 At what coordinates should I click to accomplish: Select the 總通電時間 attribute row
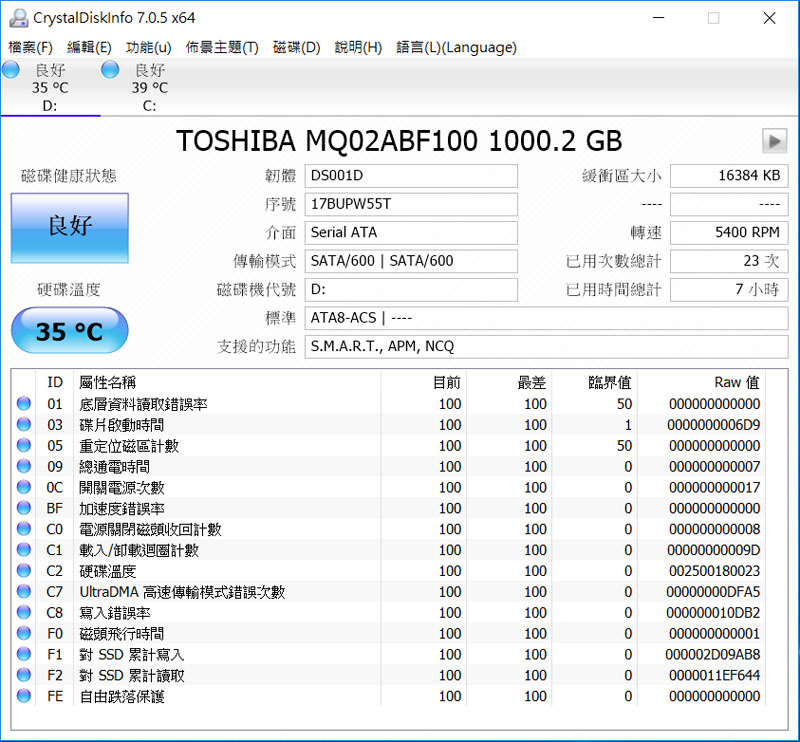[388, 466]
